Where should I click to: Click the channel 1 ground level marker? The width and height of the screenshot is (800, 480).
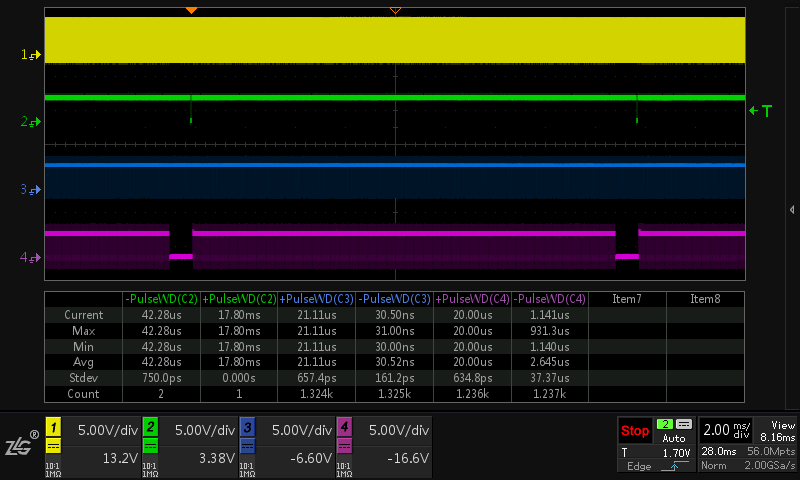click(31, 55)
